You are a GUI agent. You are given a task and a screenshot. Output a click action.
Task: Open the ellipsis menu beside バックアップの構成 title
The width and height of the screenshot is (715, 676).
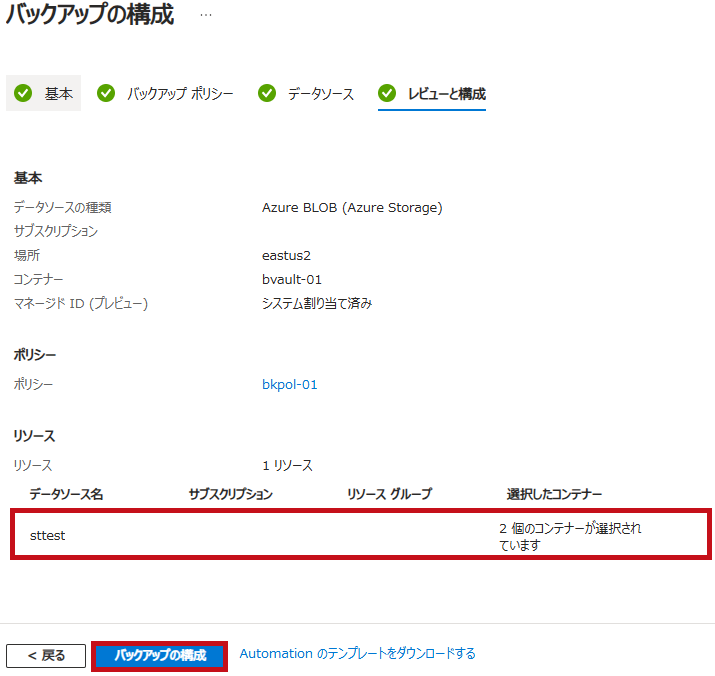[206, 15]
